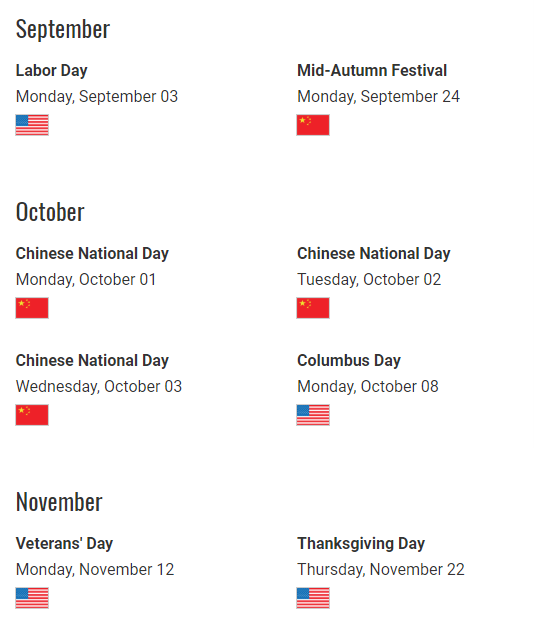The height and width of the screenshot is (631, 534).
Task: Select the November month heading
Action: (59, 502)
